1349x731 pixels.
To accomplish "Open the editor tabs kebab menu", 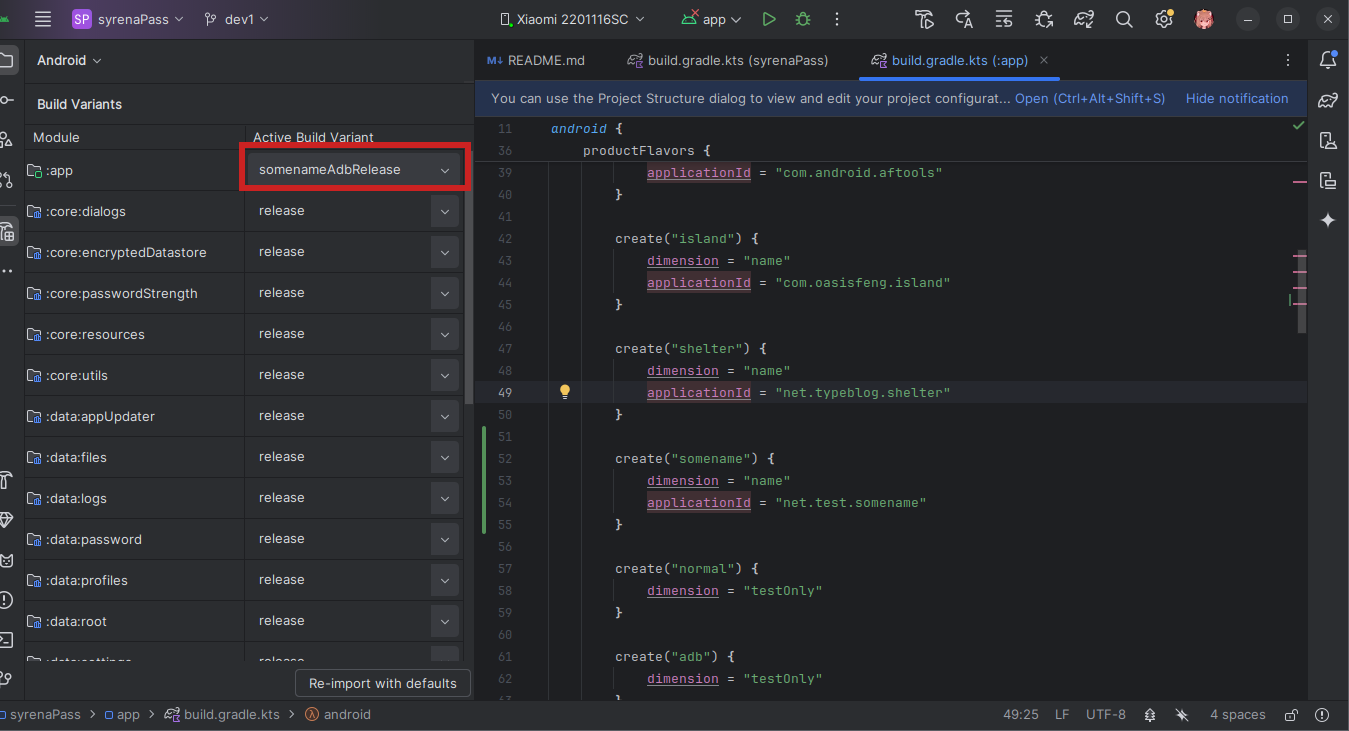I will tap(1288, 60).
